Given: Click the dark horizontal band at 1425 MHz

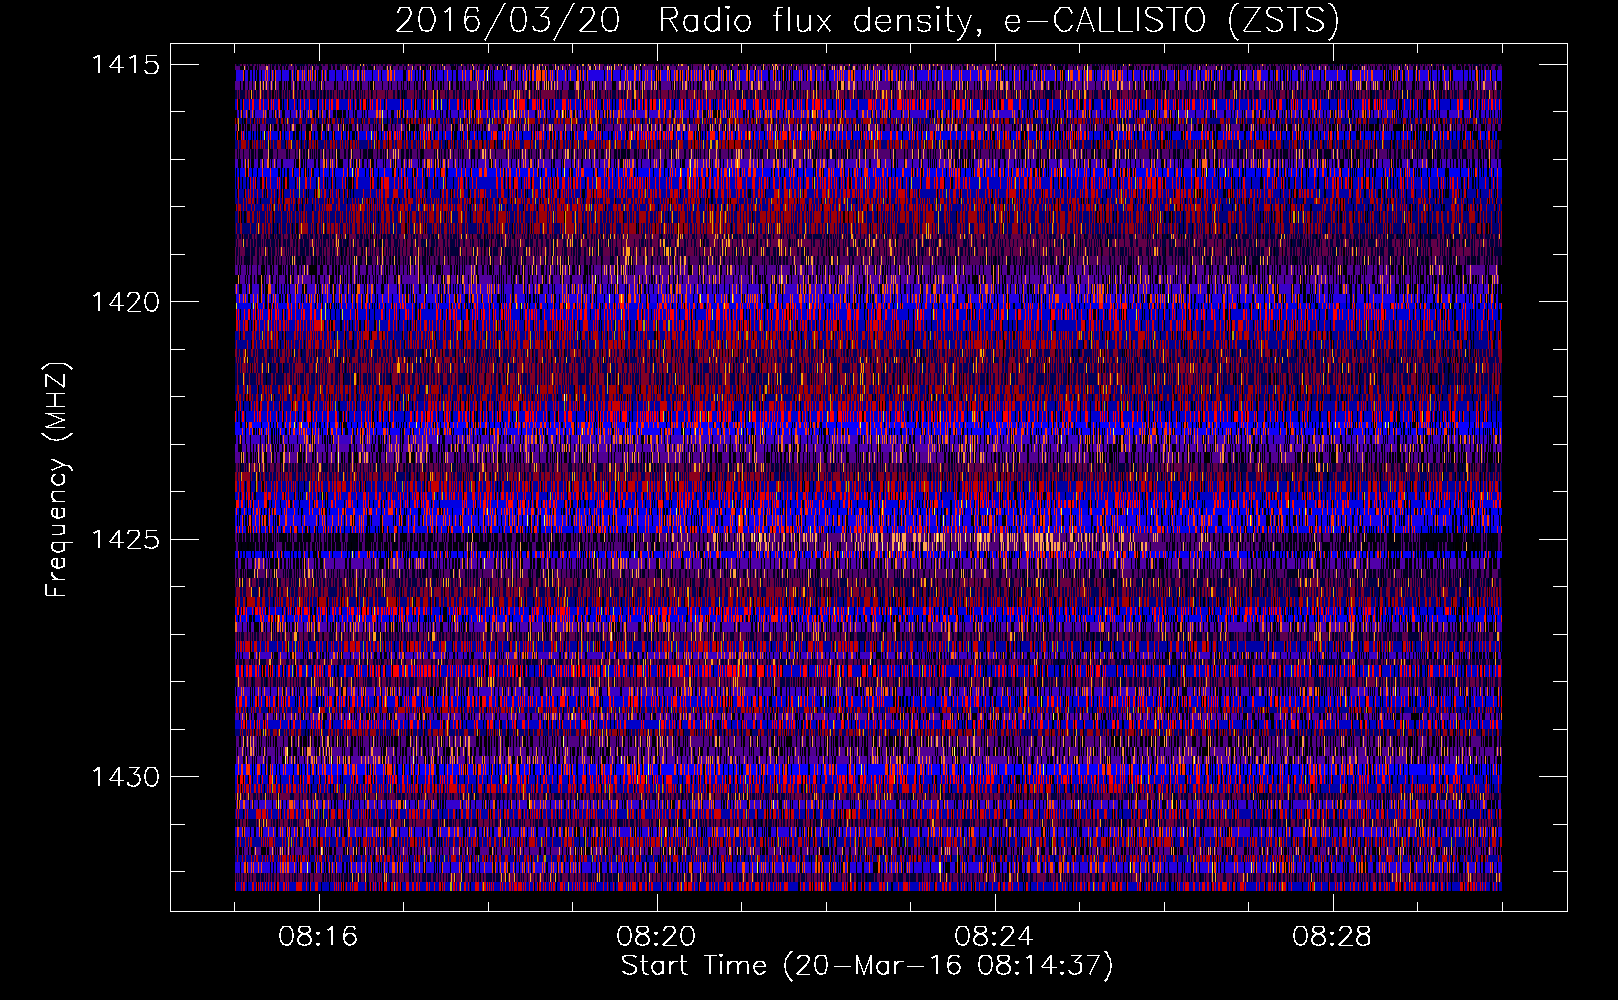Looking at the screenshot, I should point(868,541).
